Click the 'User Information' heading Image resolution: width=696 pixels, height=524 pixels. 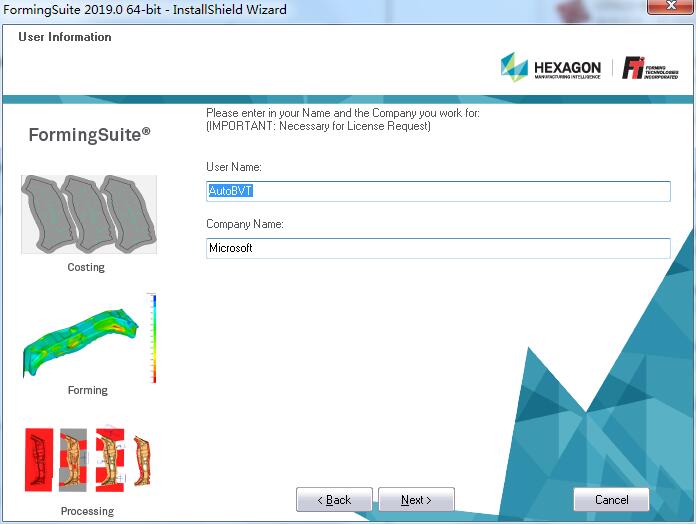pos(65,37)
